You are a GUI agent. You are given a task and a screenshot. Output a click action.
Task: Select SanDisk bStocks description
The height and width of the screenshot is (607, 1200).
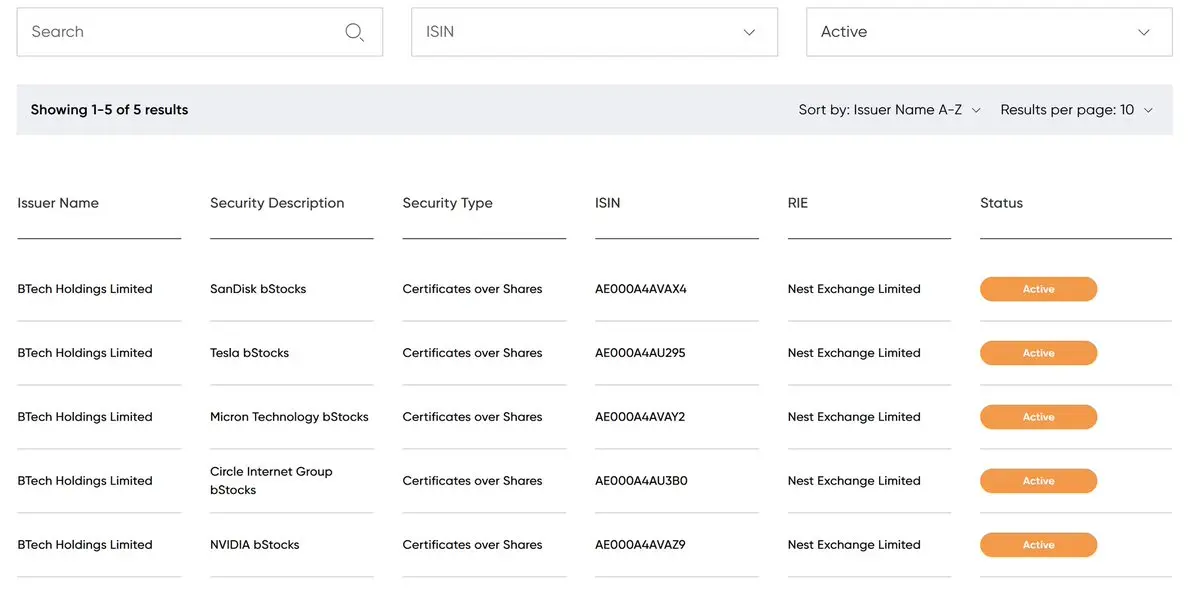point(258,289)
